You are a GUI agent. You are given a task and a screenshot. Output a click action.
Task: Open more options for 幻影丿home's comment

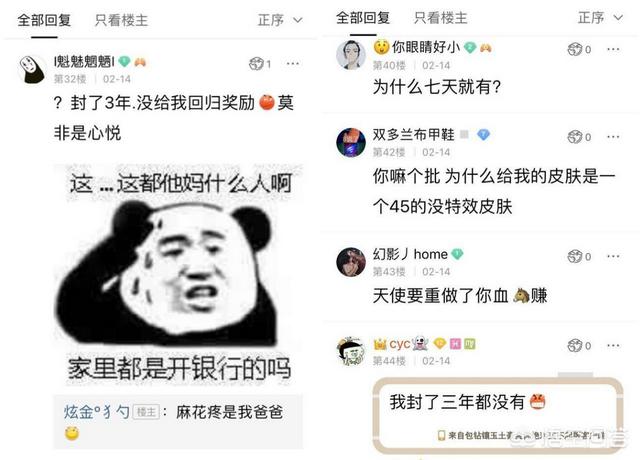pos(613,256)
